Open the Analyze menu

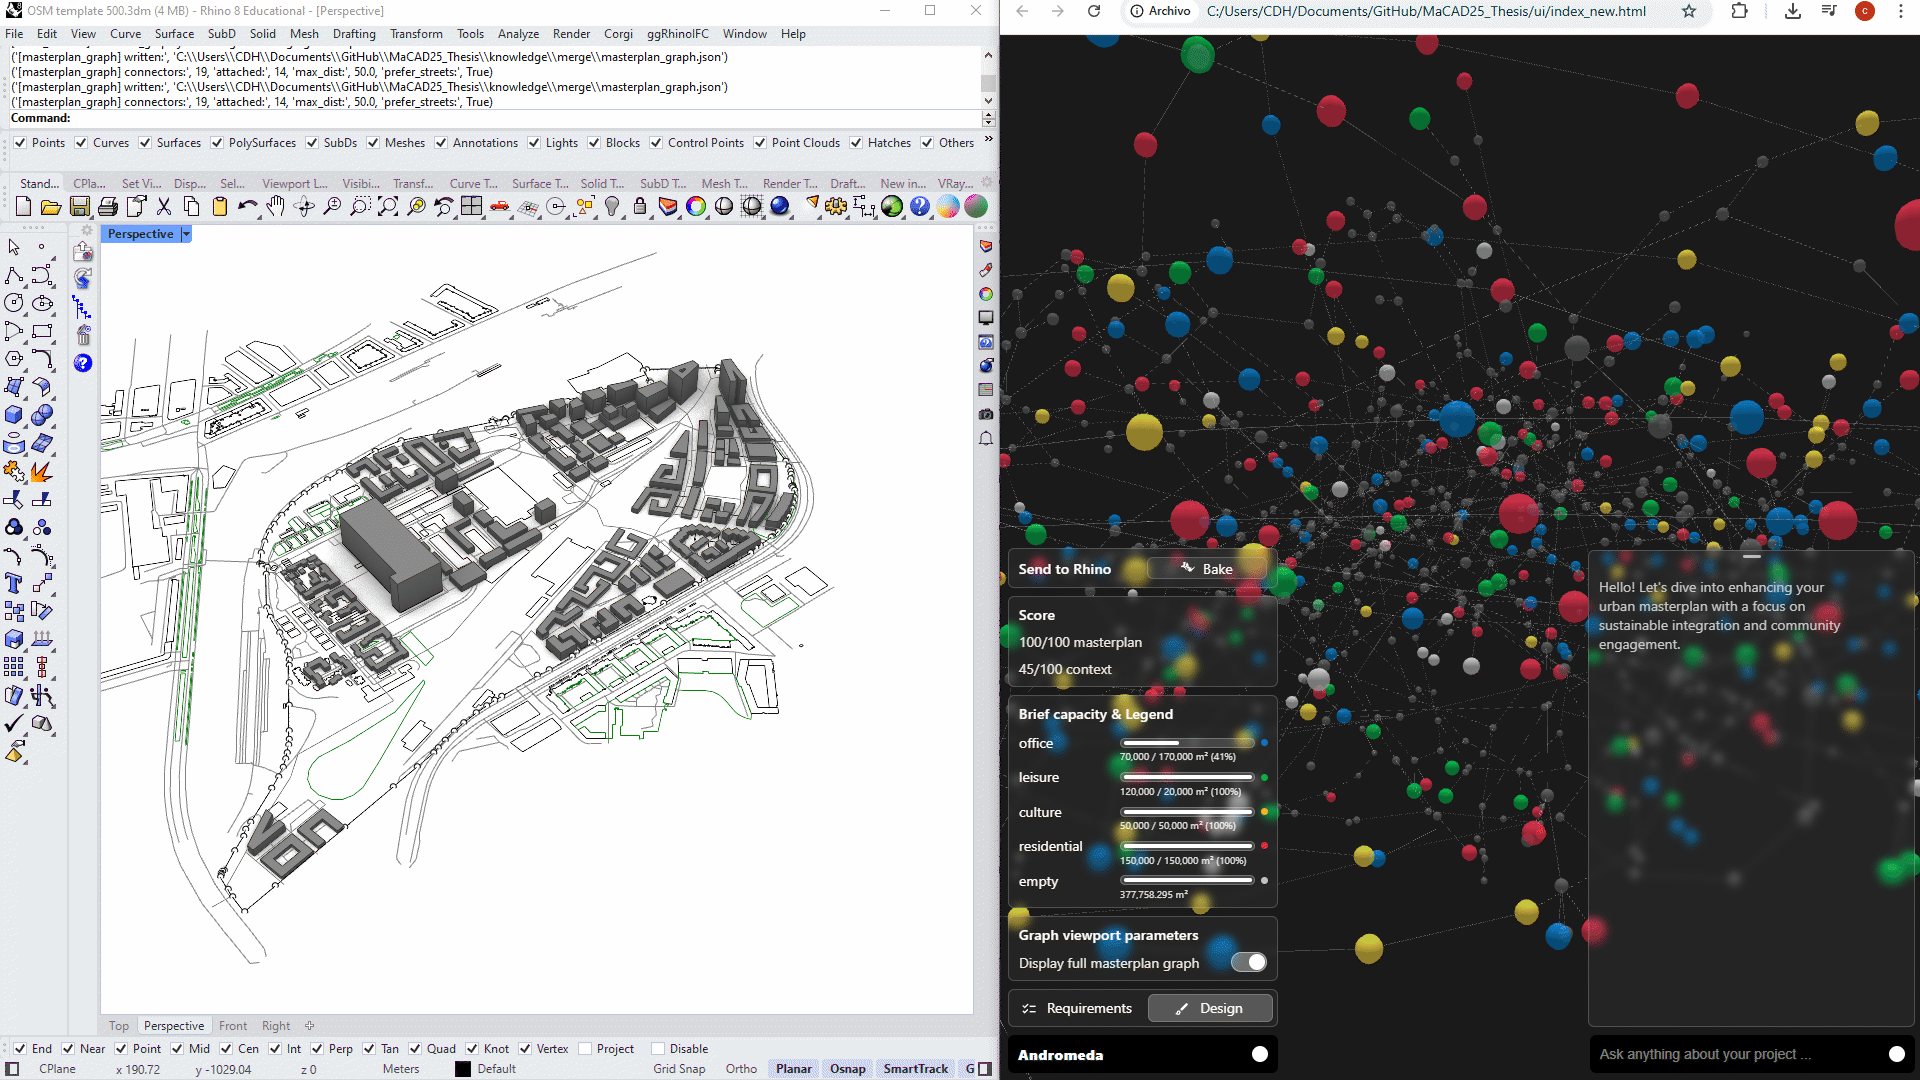coord(518,34)
